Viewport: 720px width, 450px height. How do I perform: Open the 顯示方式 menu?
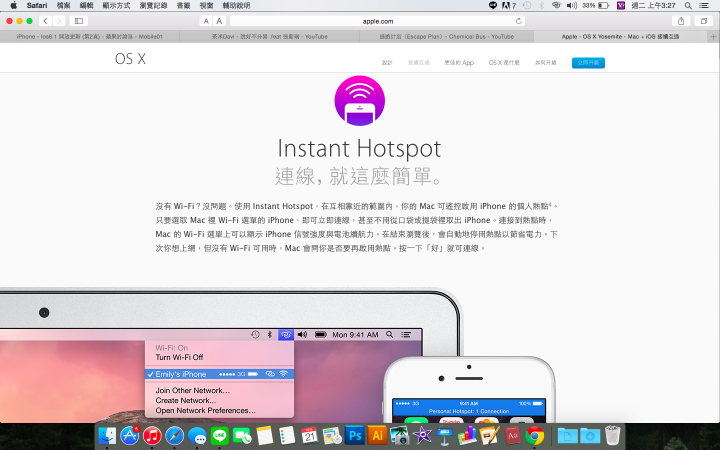click(116, 6)
